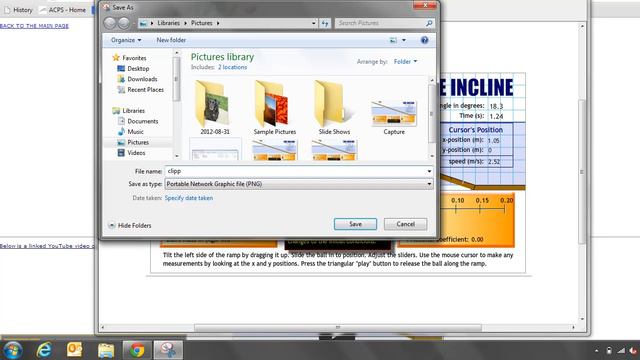
Task: Open the view options dropdown arrow
Action: coord(404,40)
